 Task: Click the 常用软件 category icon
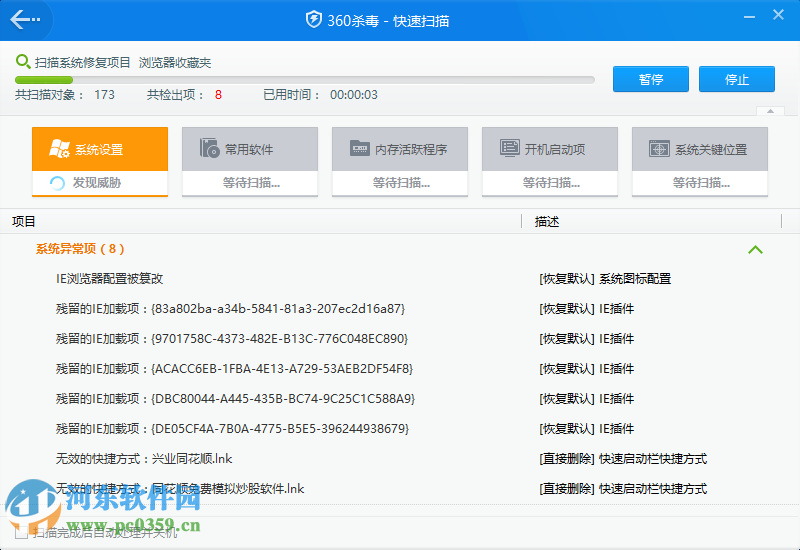[x=209, y=148]
